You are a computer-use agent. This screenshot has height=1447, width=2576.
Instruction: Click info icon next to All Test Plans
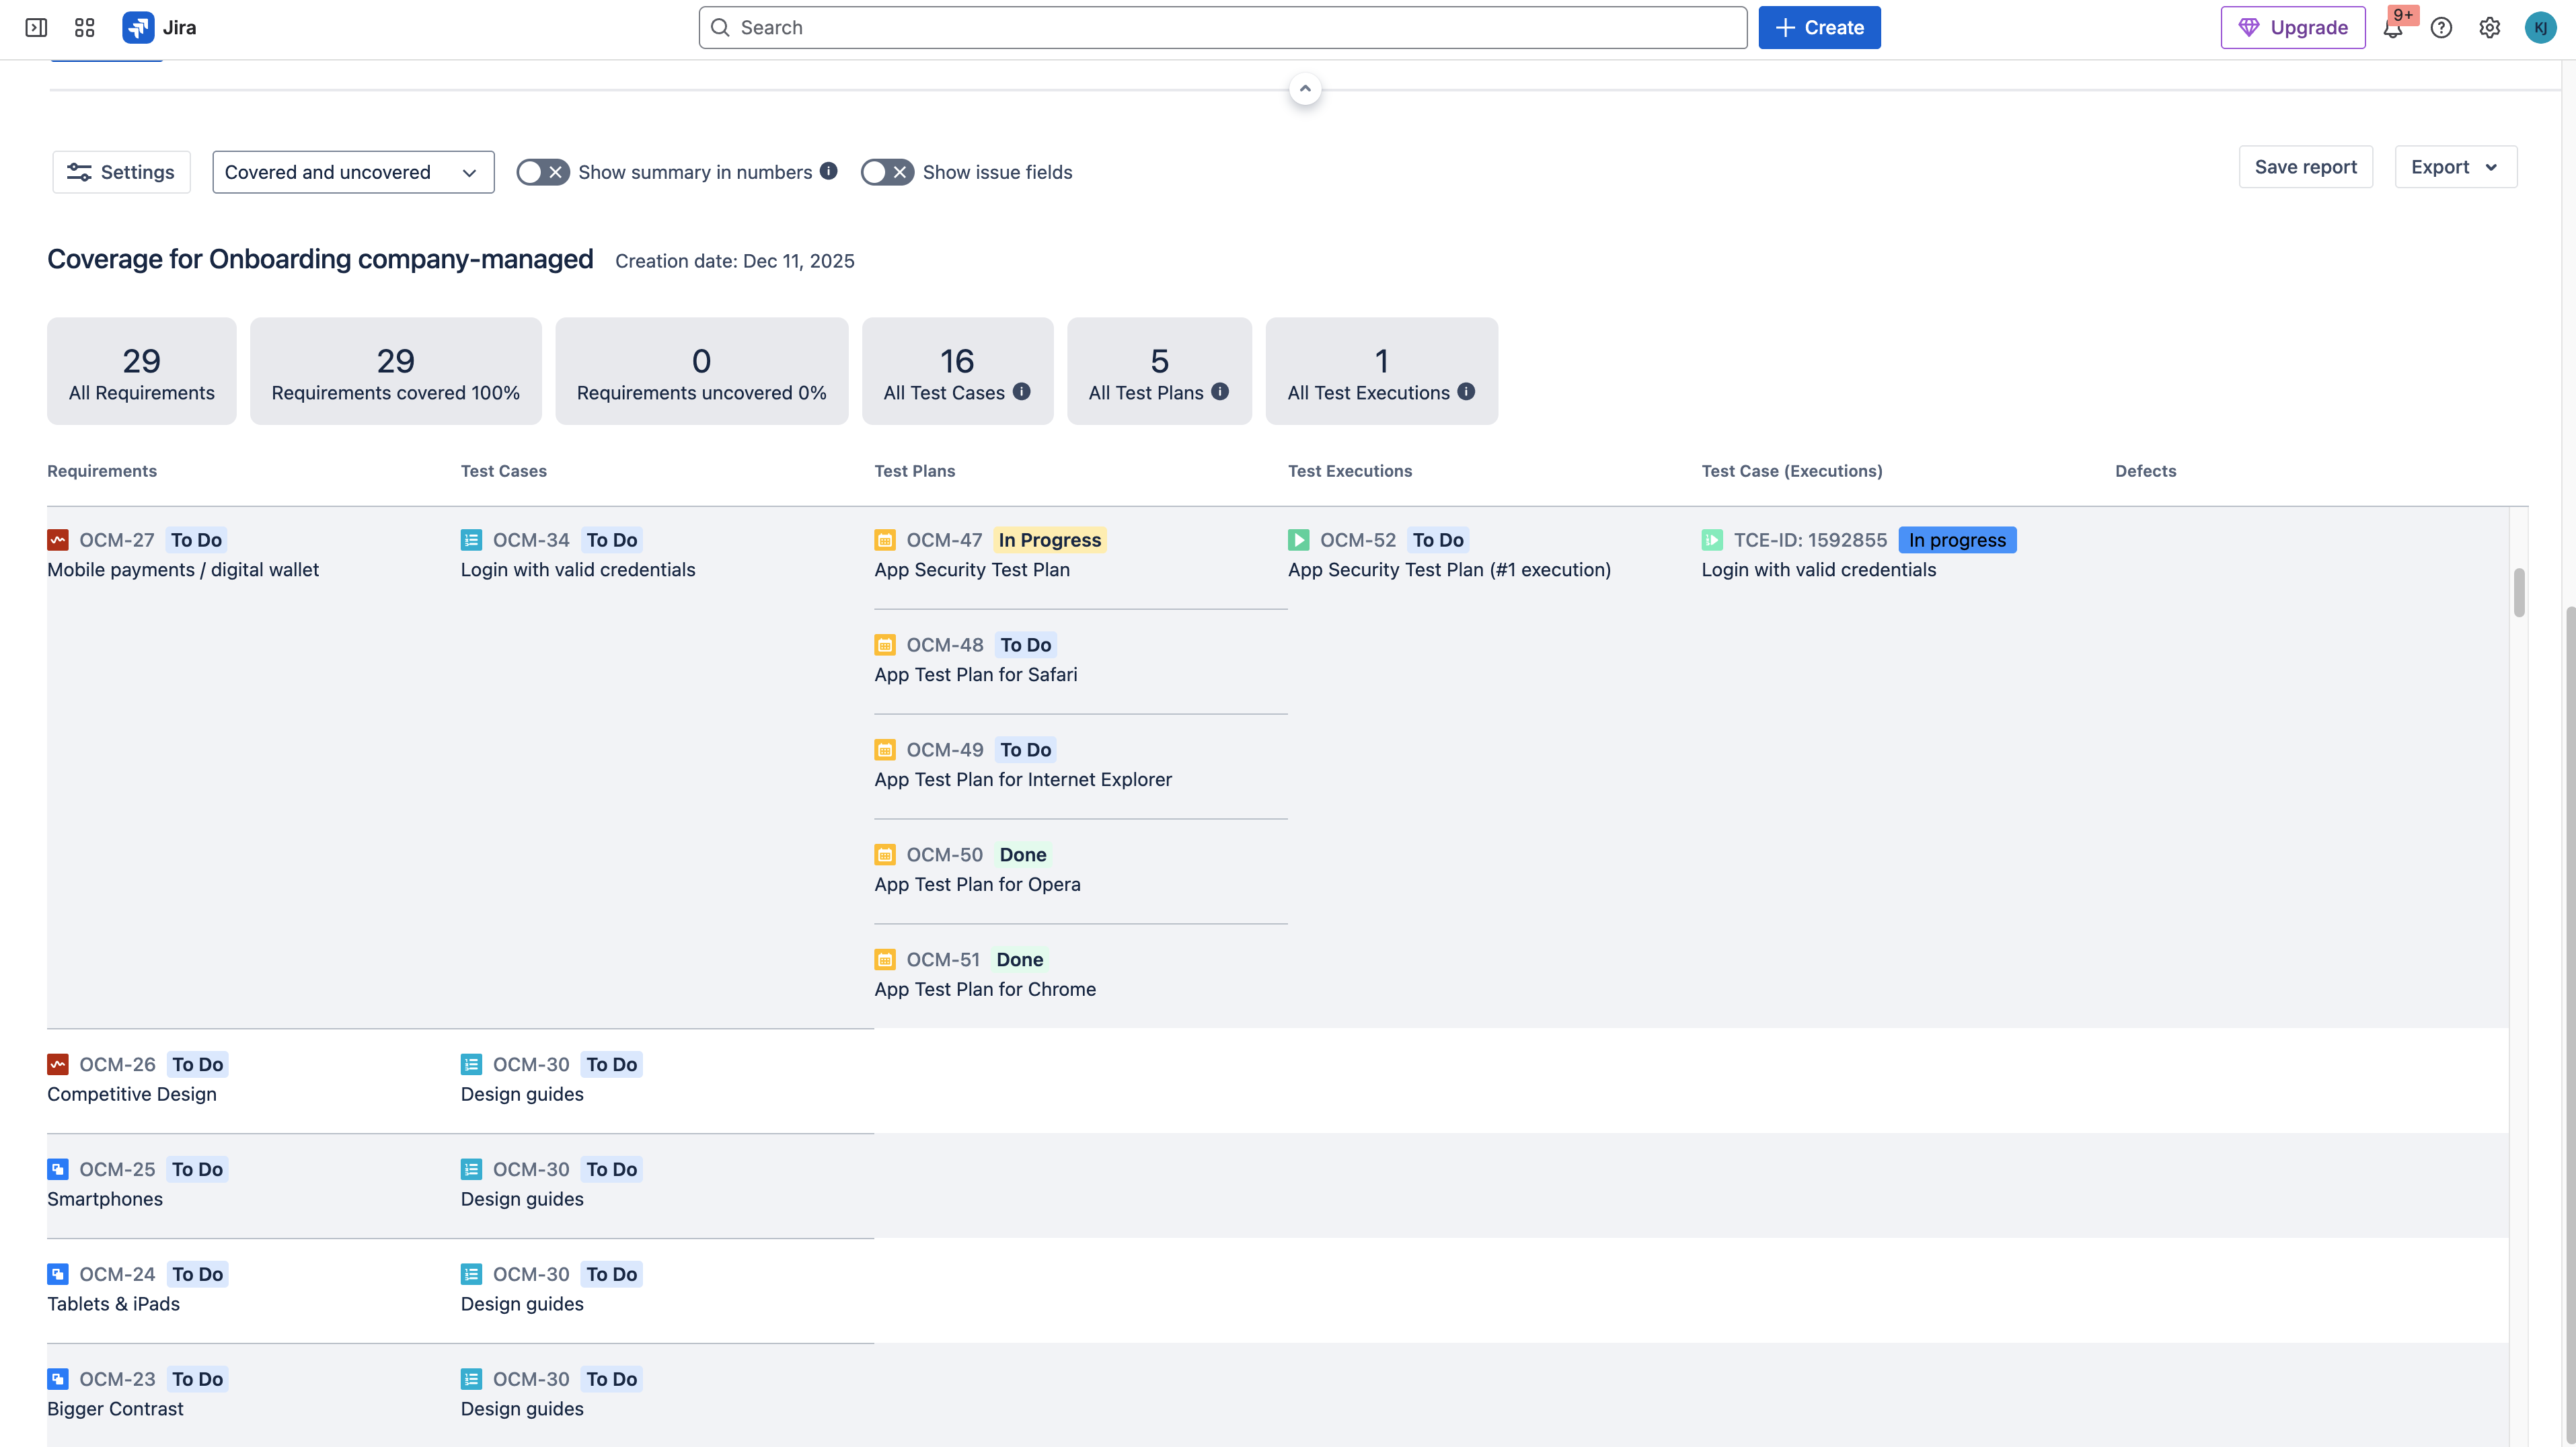point(1220,392)
